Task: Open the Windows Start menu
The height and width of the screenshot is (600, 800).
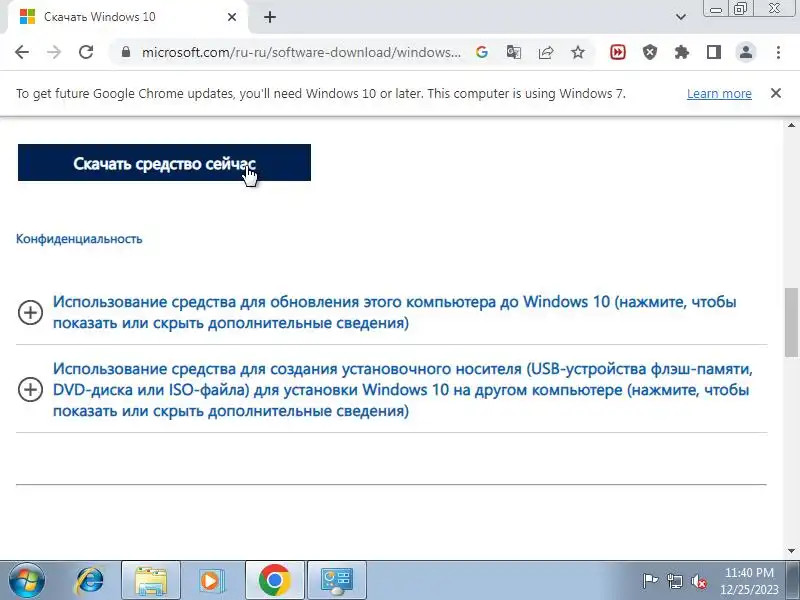Action: [x=27, y=580]
